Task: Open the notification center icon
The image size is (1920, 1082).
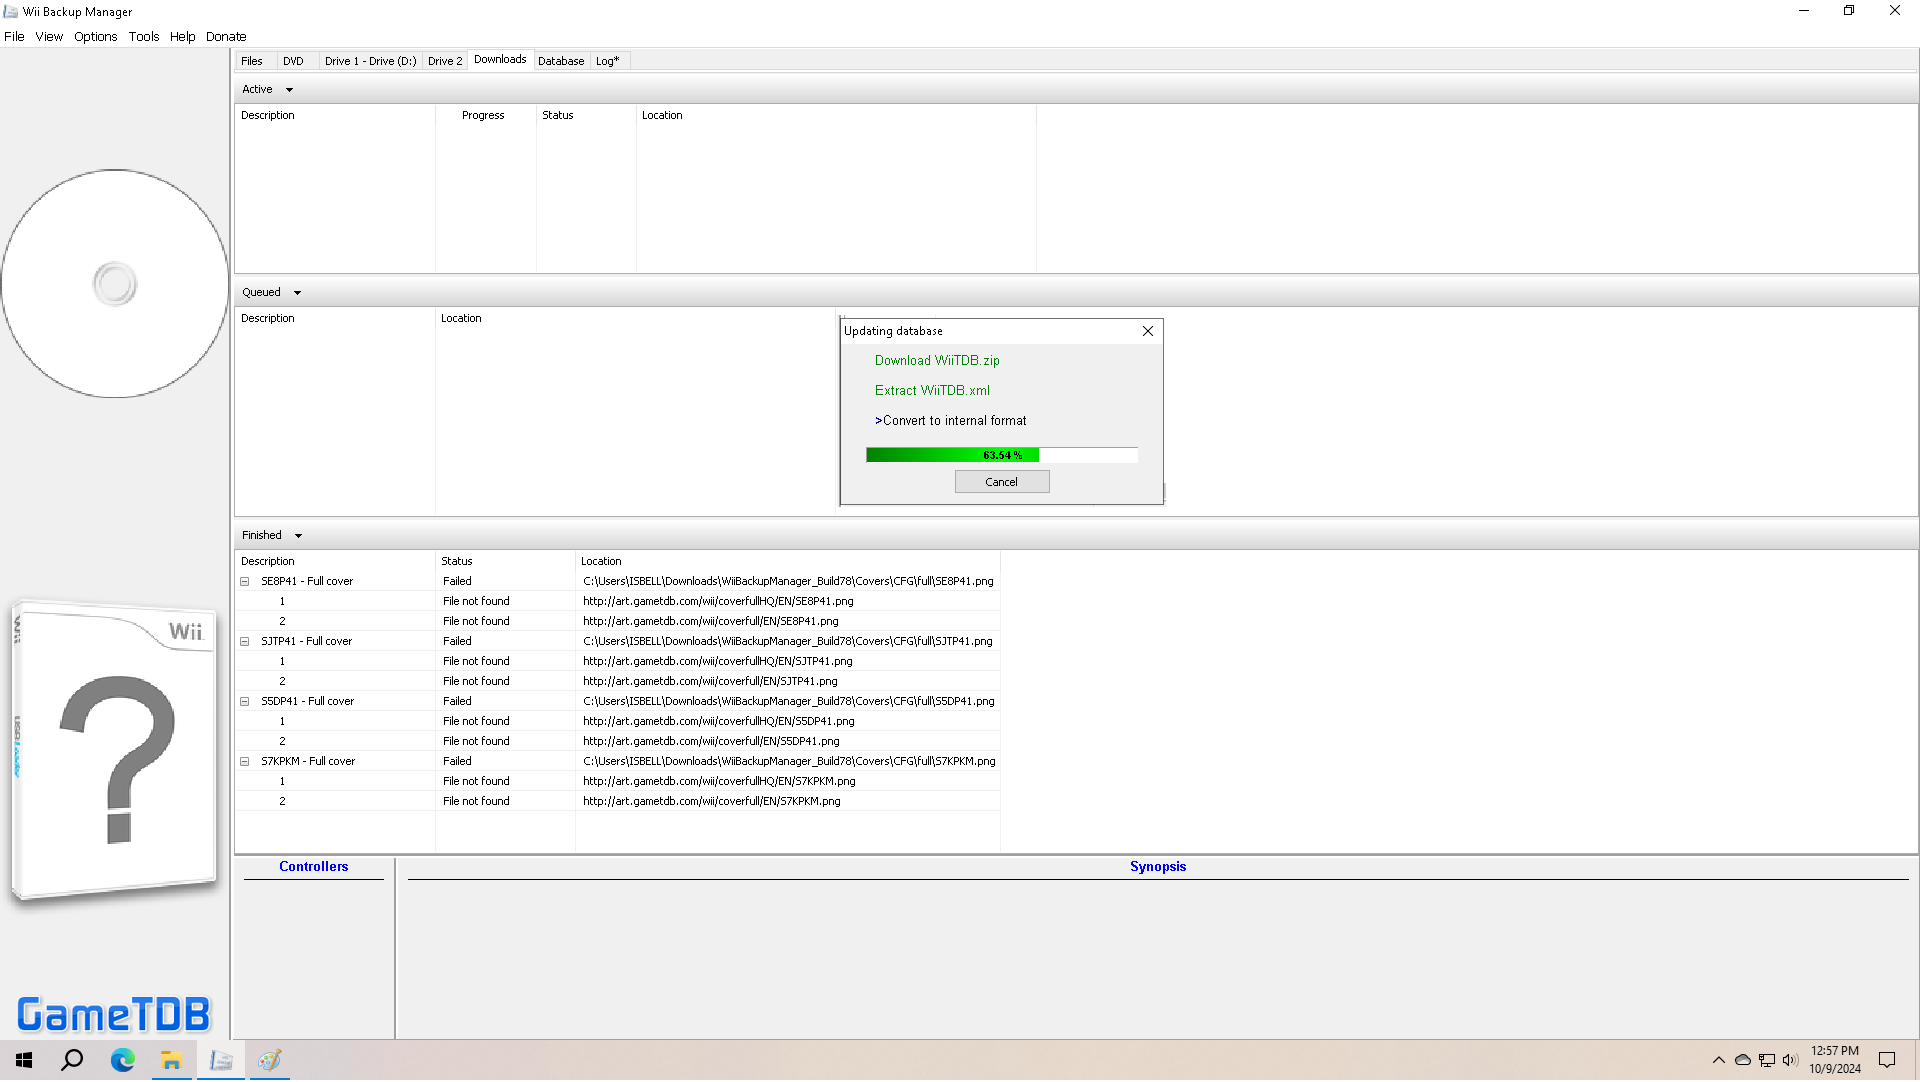Action: (x=1887, y=1061)
